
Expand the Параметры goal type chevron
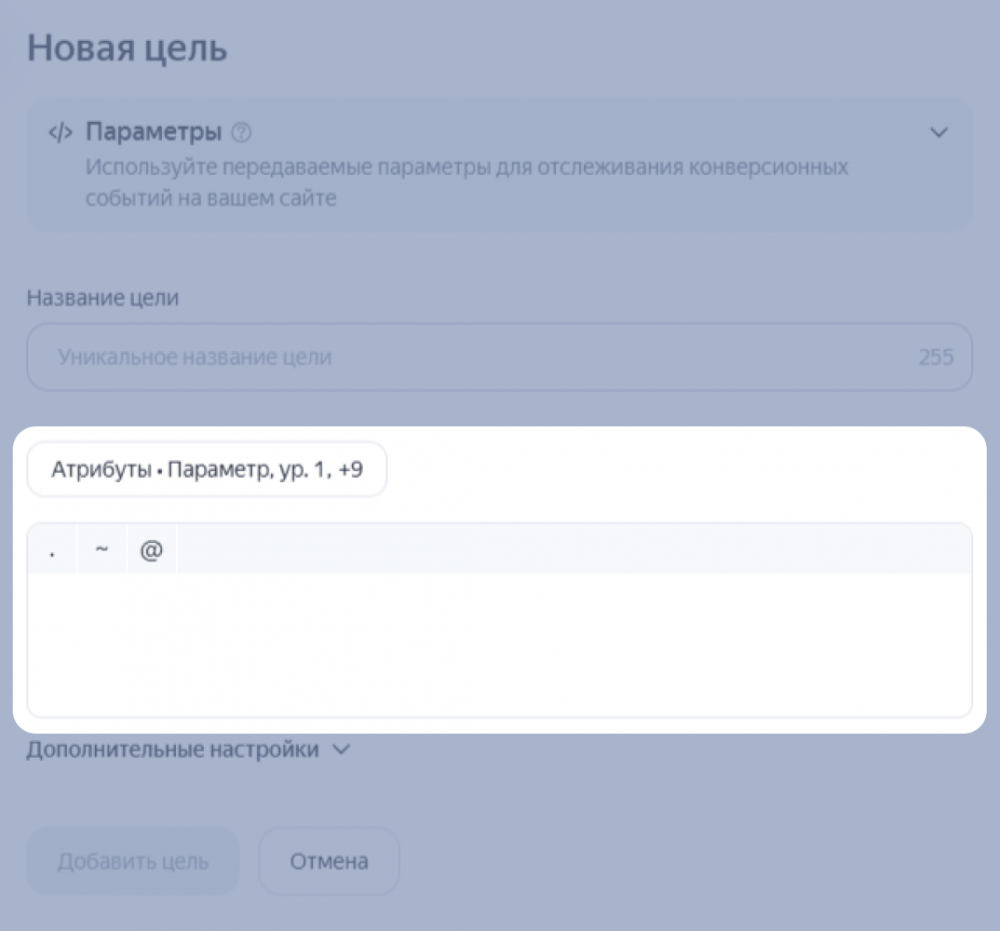click(x=939, y=133)
